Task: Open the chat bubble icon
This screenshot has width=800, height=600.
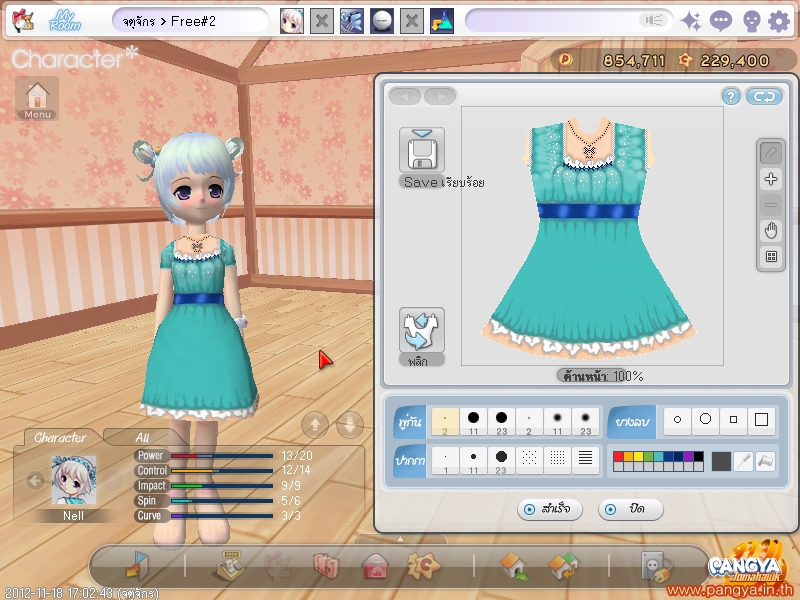Action: click(721, 21)
